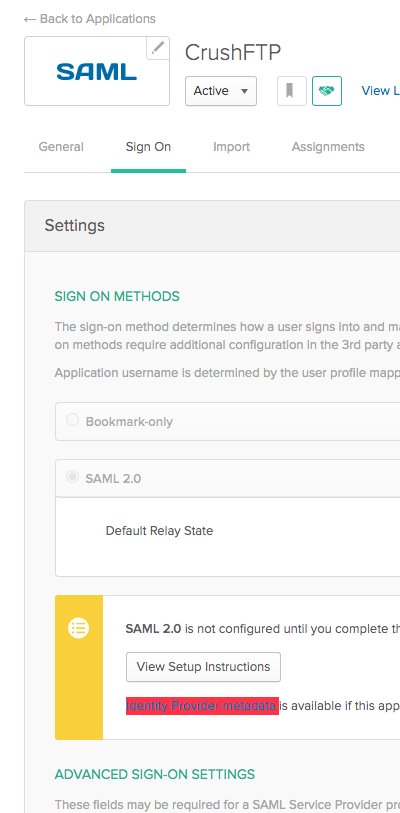
Task: Open the Identity Provider metadata link
Action: pos(202,706)
